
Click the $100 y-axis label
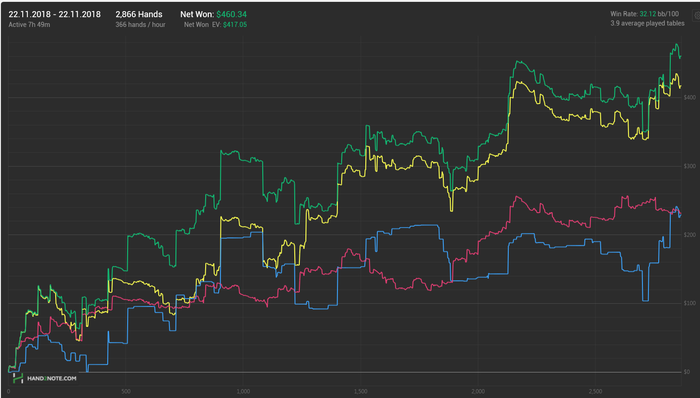pyautogui.click(x=690, y=303)
